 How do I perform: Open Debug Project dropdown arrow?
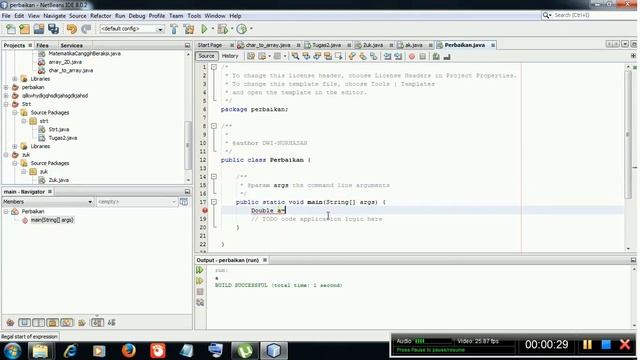click(232, 29)
